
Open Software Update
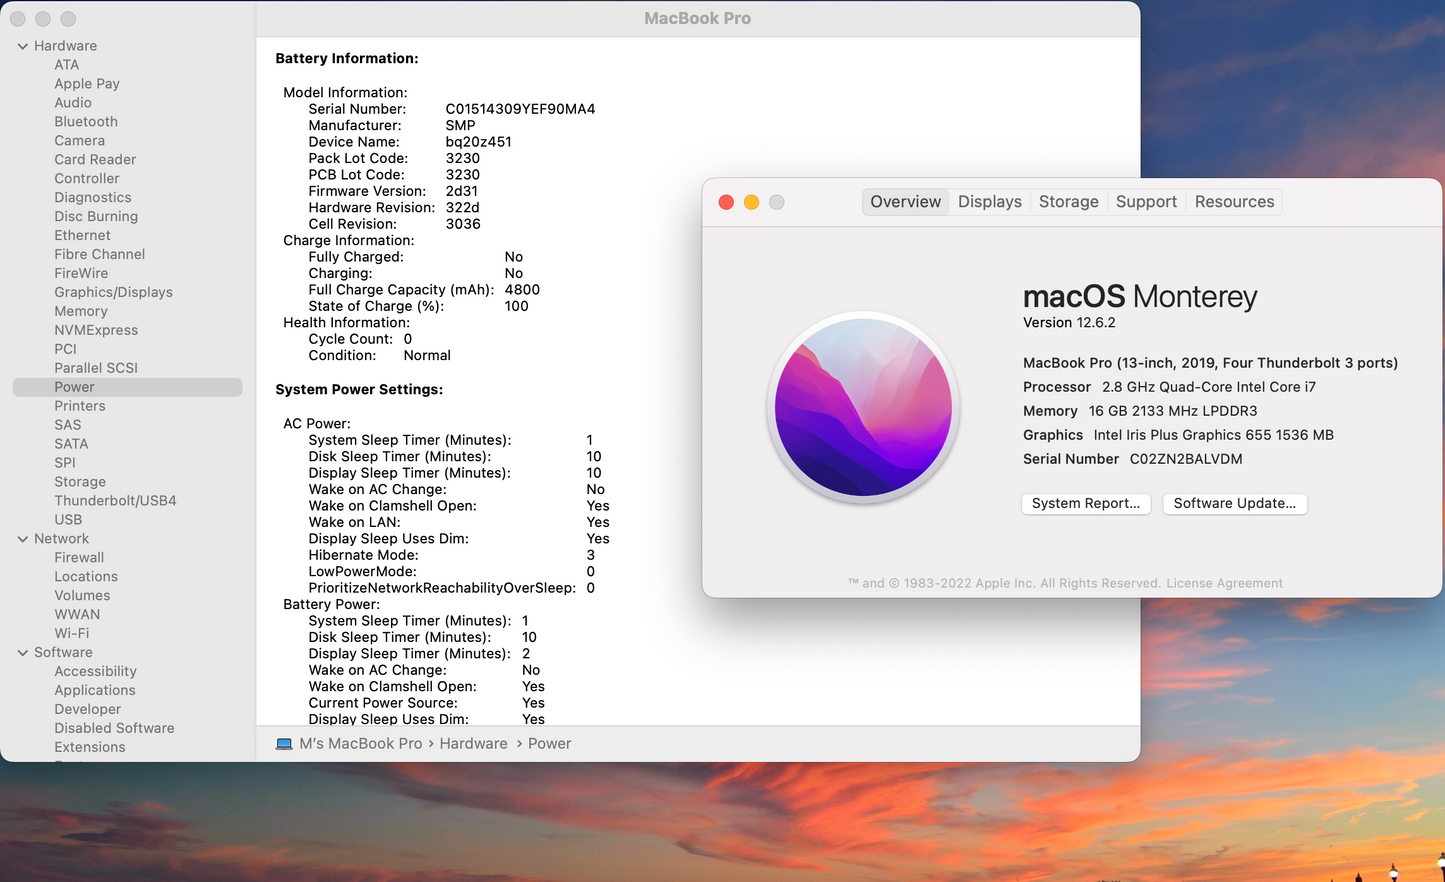(1234, 504)
